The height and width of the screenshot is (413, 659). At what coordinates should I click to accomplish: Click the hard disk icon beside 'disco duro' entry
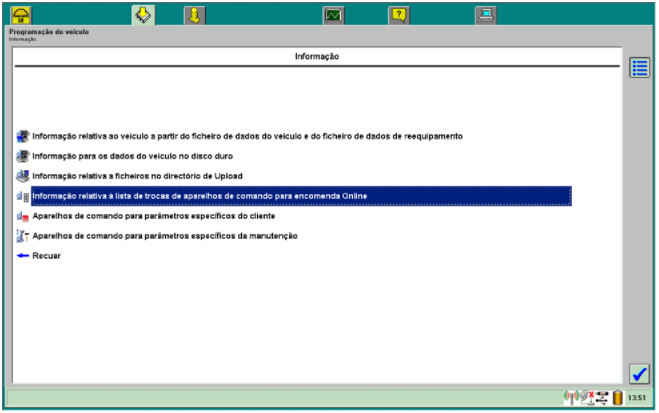tap(23, 156)
